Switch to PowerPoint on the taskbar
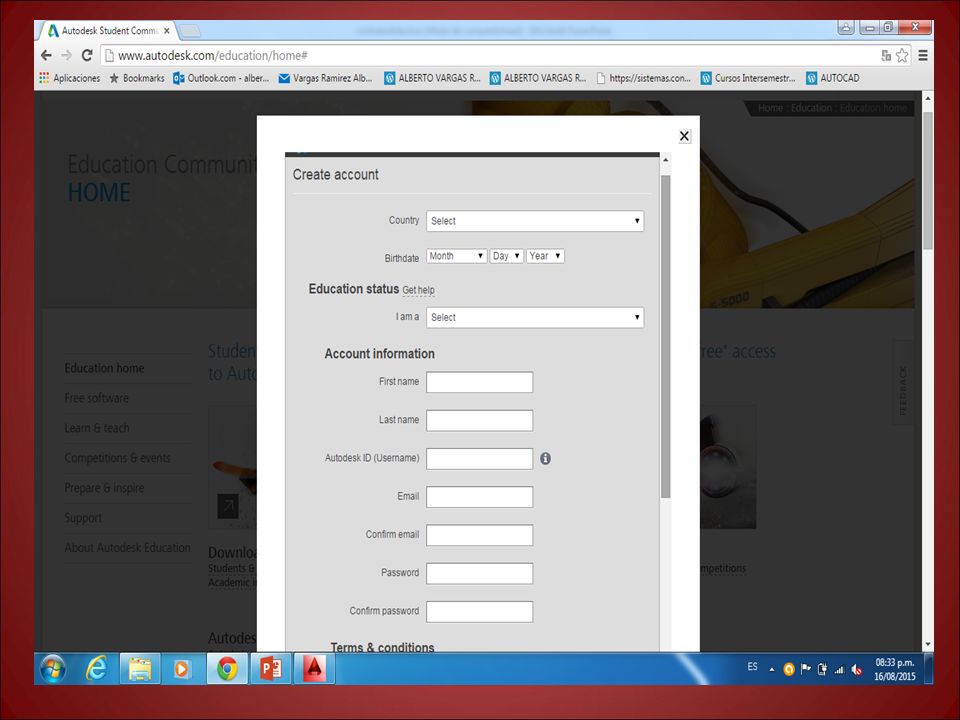This screenshot has height=720, width=960. (x=271, y=669)
